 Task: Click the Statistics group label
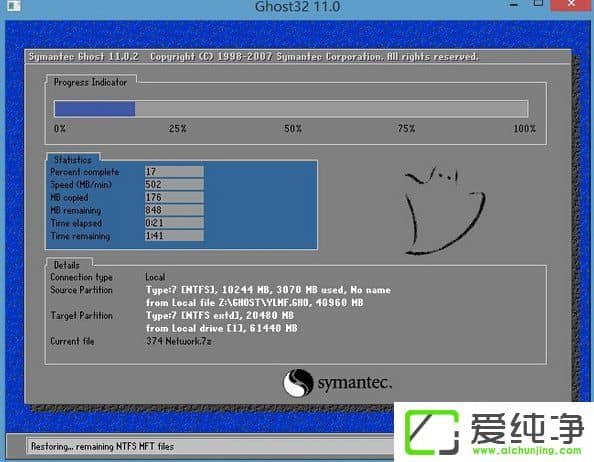[73, 160]
